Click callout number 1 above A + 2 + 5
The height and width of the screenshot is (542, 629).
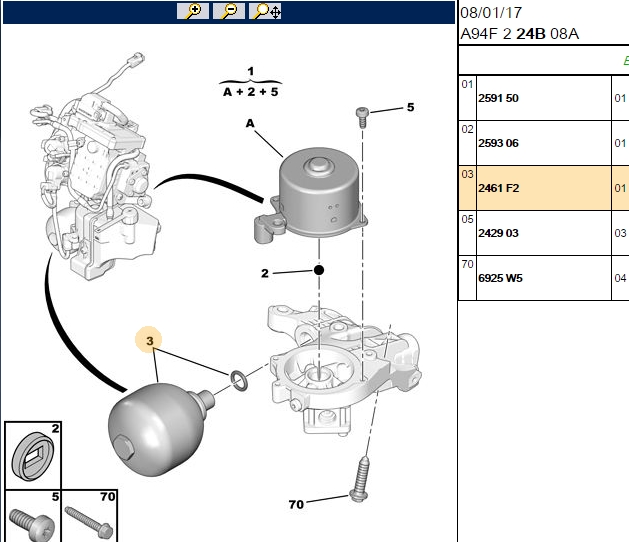(251, 71)
